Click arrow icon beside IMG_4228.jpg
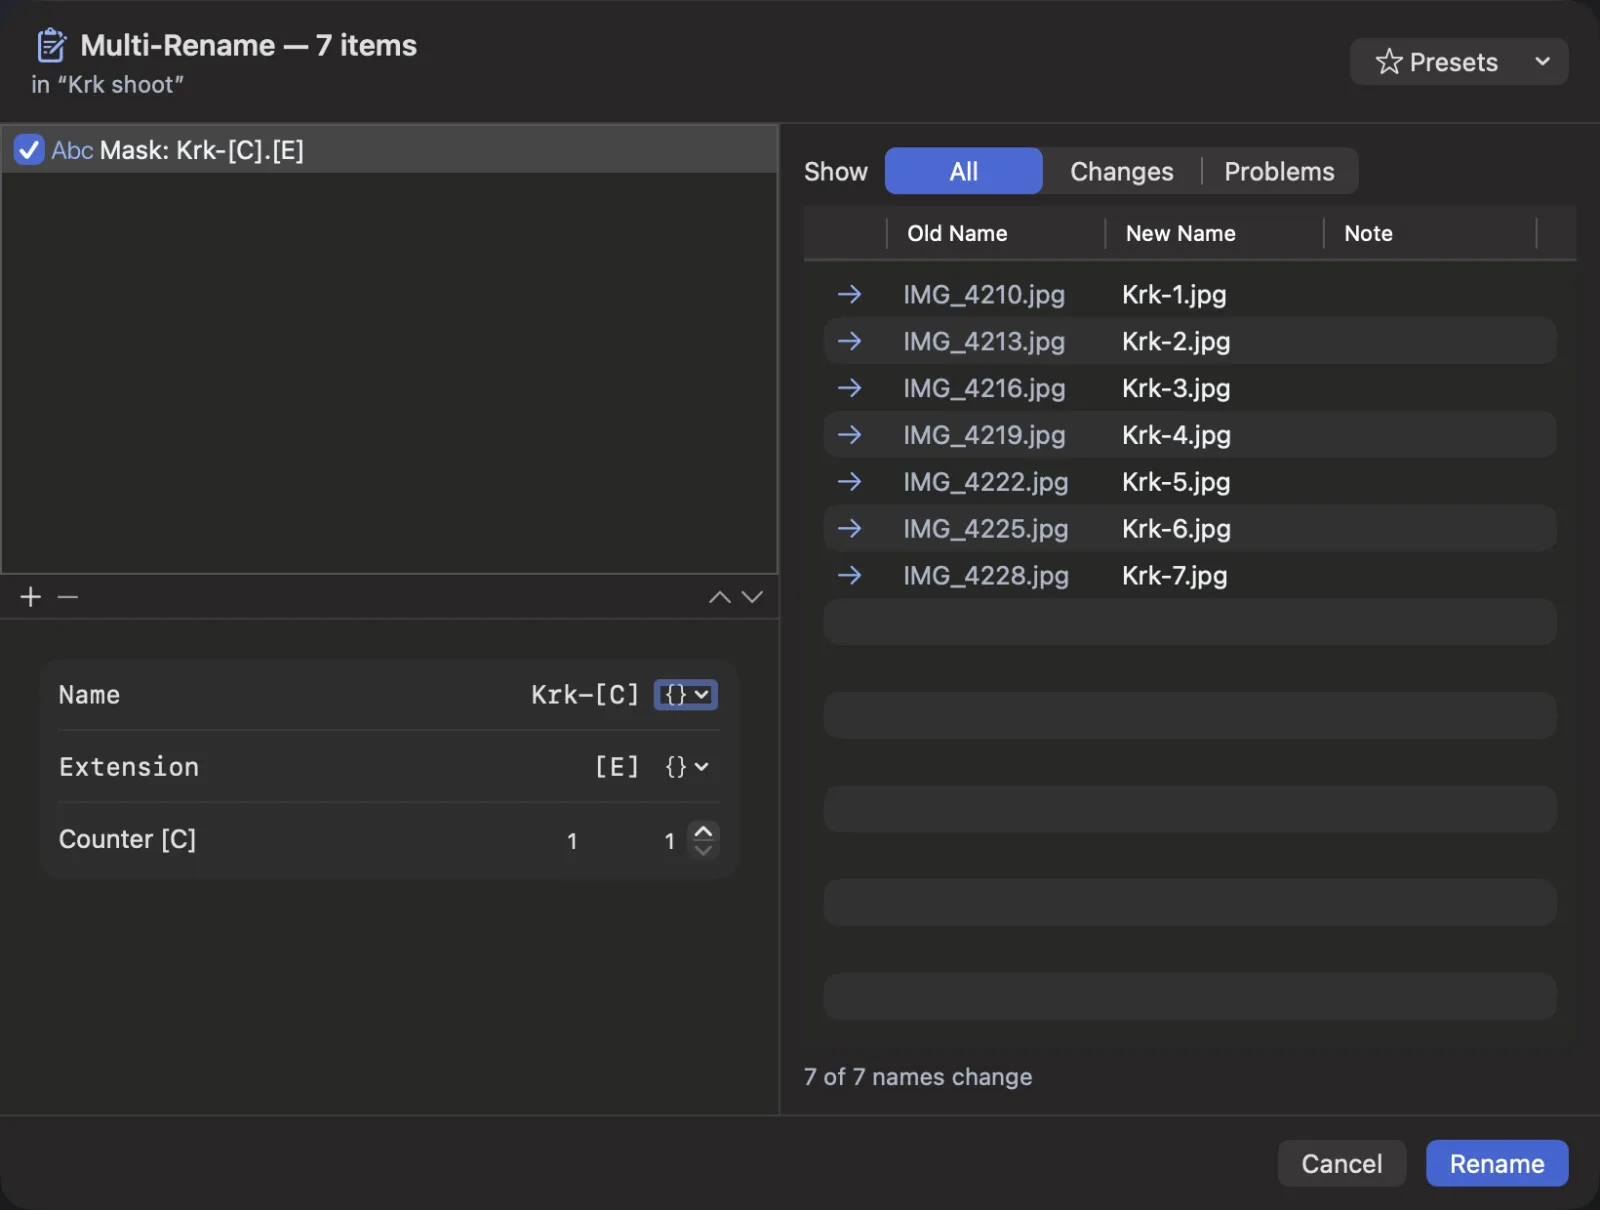1600x1210 pixels. 849,575
